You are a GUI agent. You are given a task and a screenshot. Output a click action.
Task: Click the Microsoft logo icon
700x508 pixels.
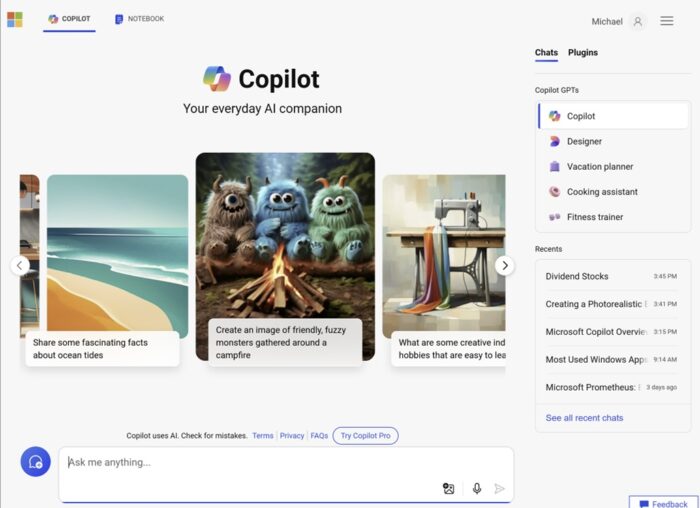pyautogui.click(x=15, y=20)
